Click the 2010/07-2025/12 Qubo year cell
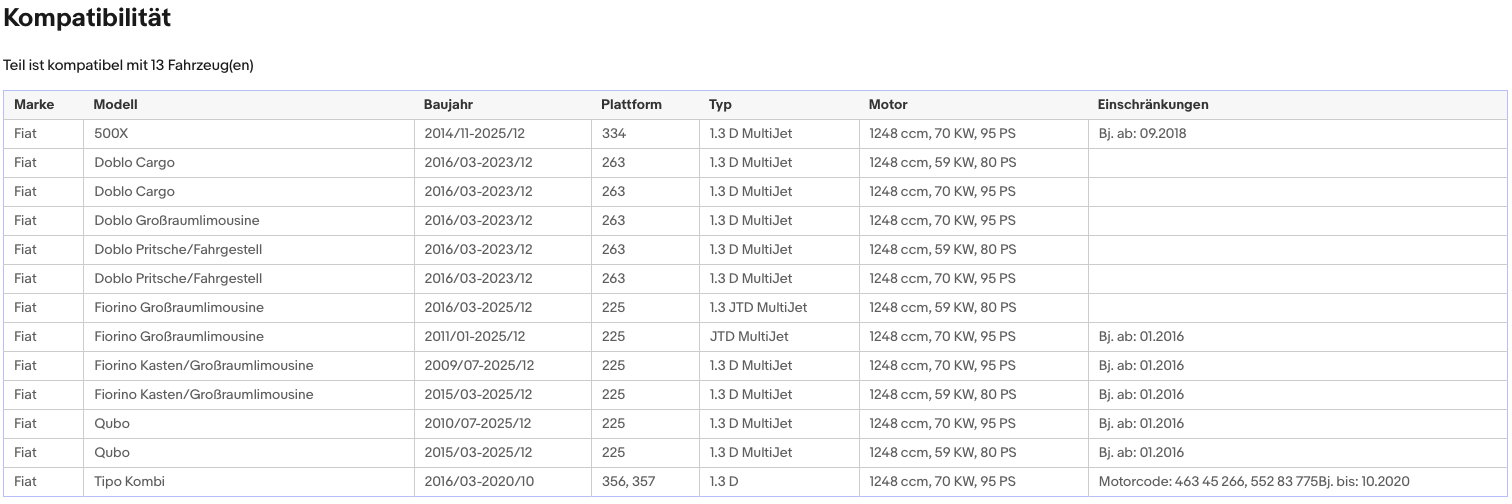The height and width of the screenshot is (504, 1512). [503, 423]
